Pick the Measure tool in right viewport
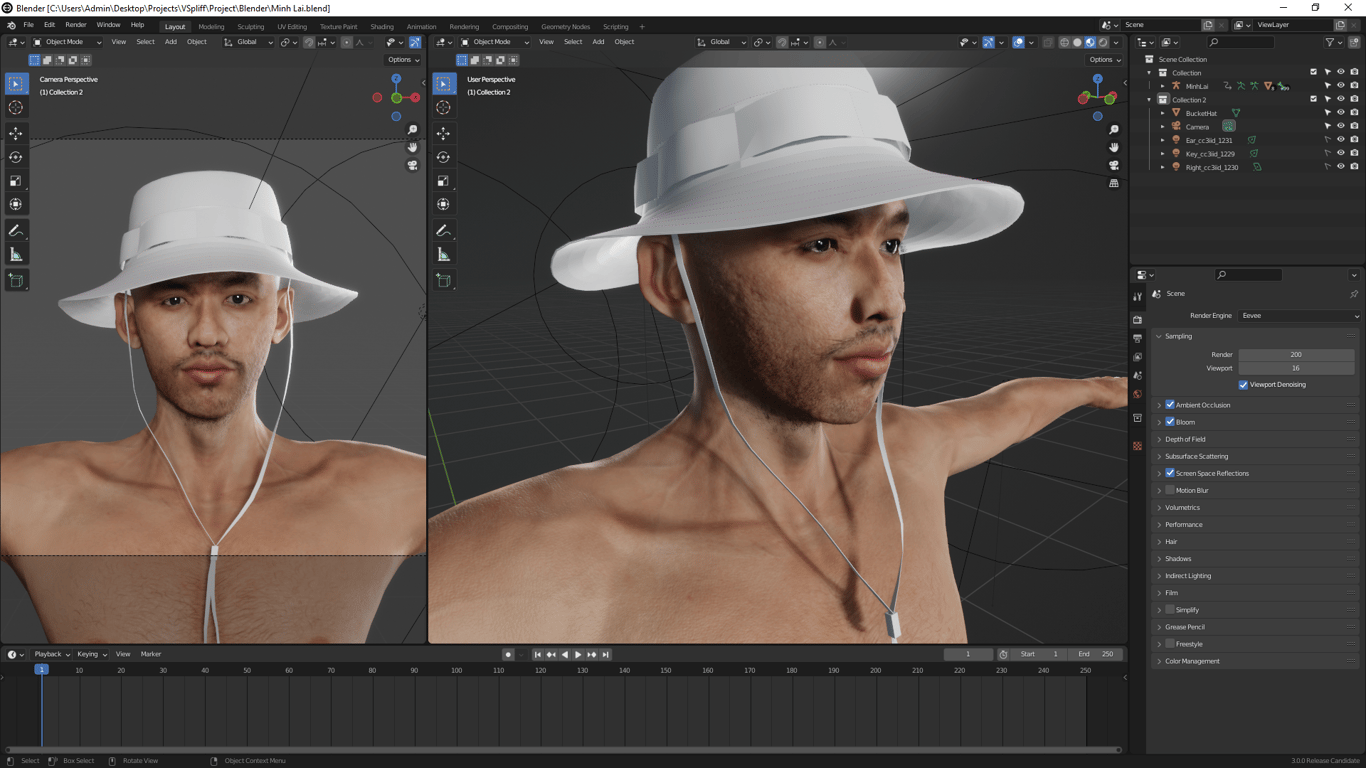This screenshot has width=1366, height=768. 444,255
